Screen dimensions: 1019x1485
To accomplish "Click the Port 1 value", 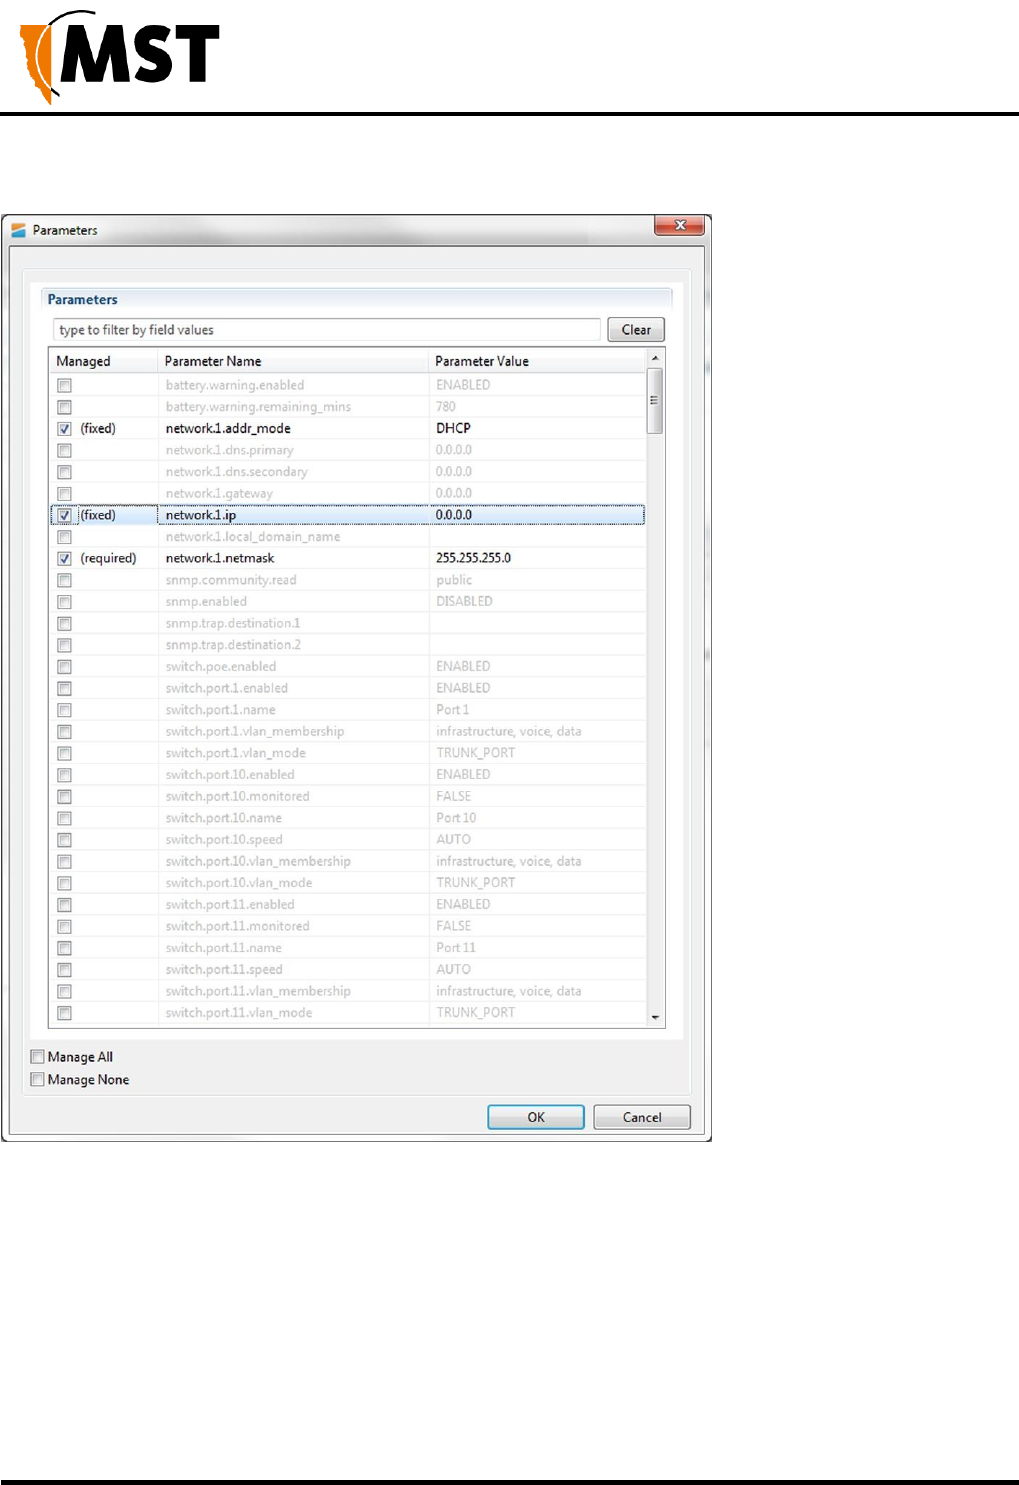I will (452, 710).
